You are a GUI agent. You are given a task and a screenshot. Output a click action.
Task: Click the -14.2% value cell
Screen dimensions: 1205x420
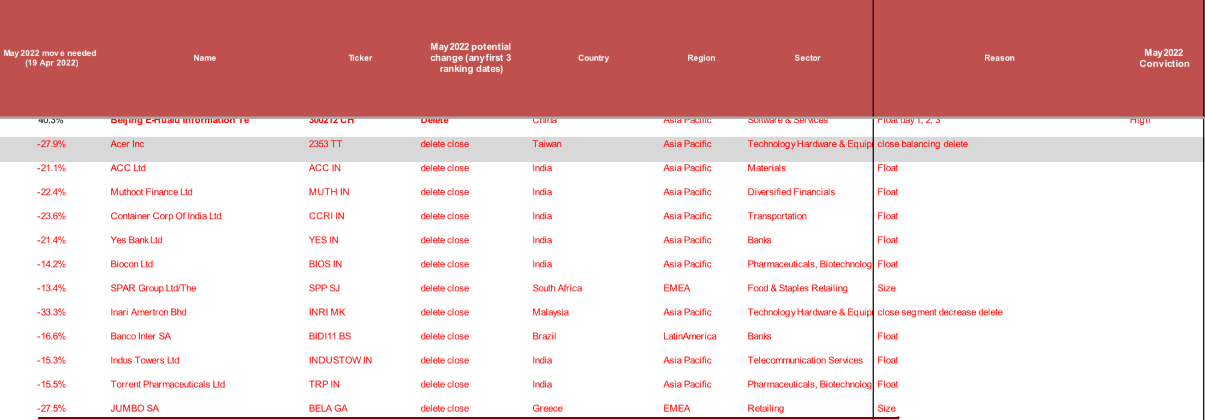(x=51, y=264)
